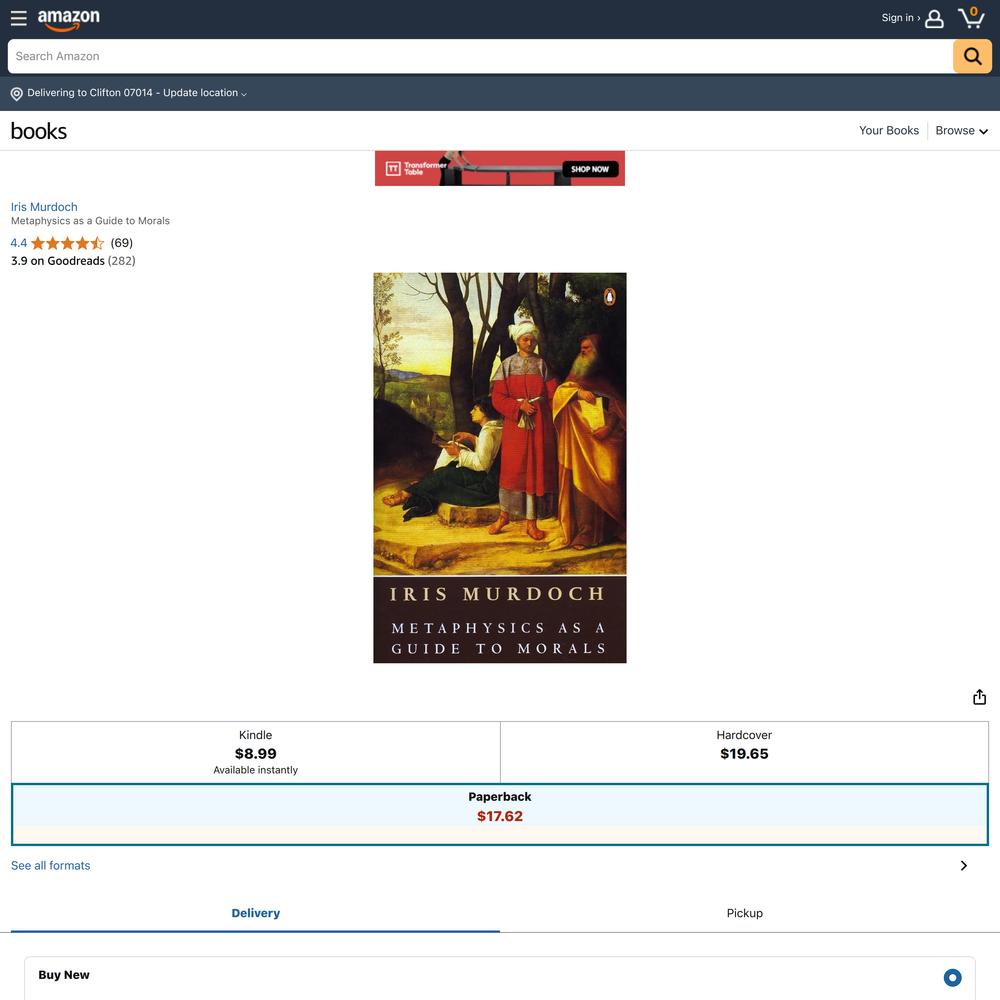Click the Shop Now banner ad button
The image size is (1000, 1000).
[590, 169]
